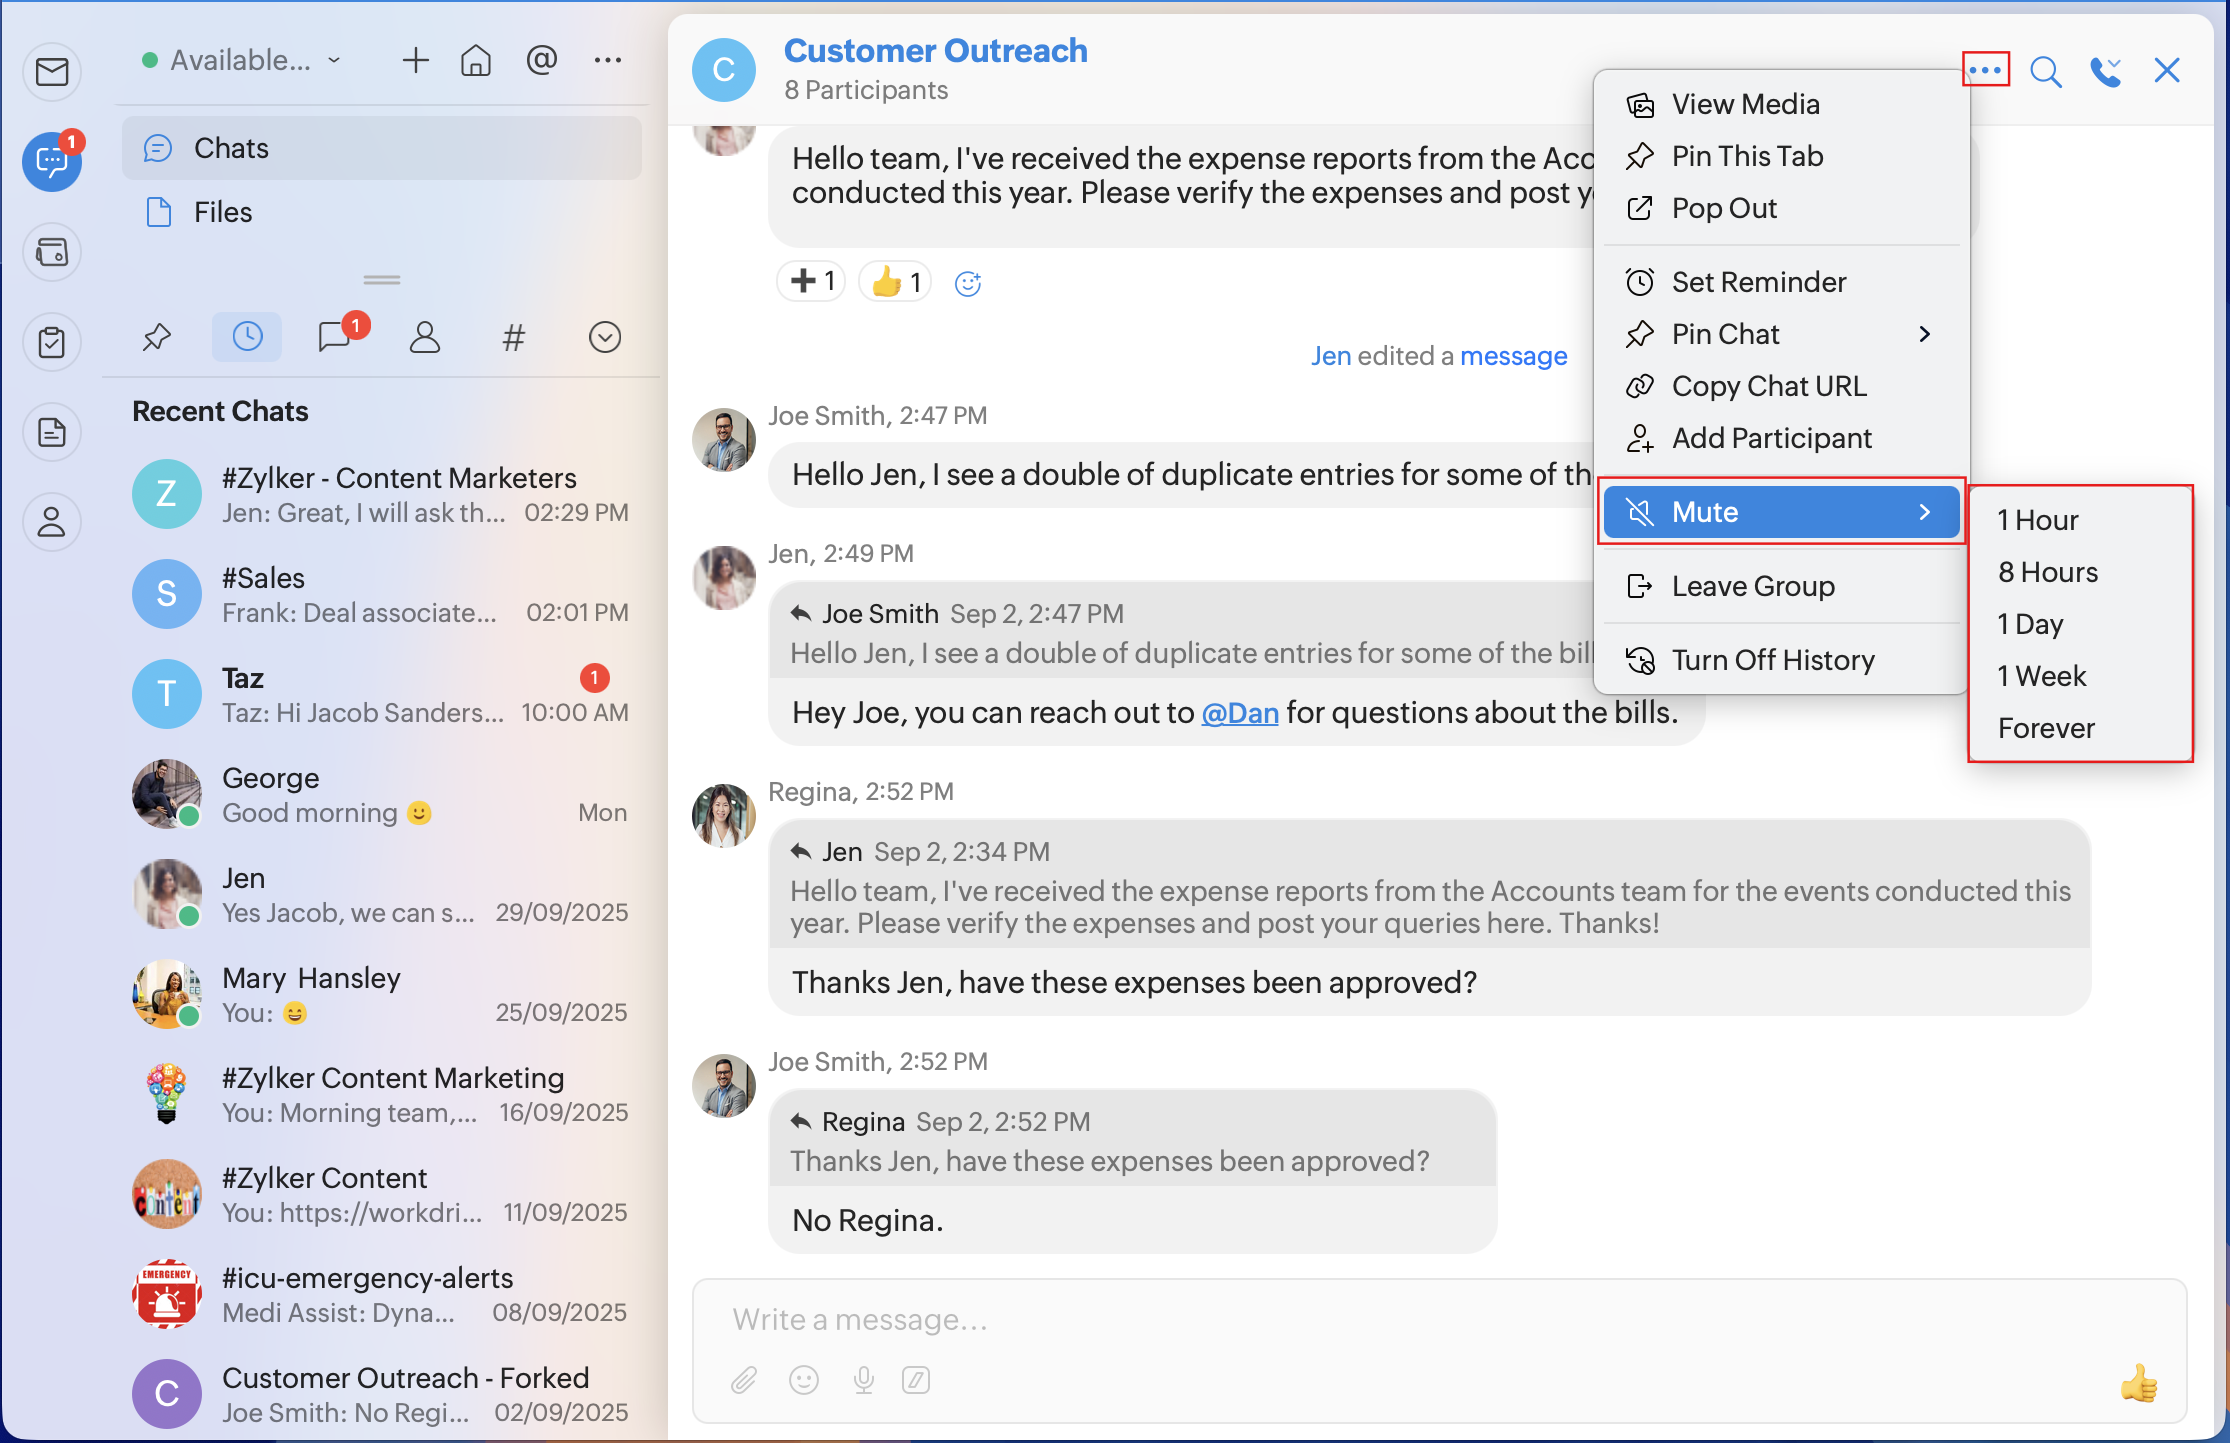
Task: Open the mentions @ icon
Action: click(x=541, y=61)
